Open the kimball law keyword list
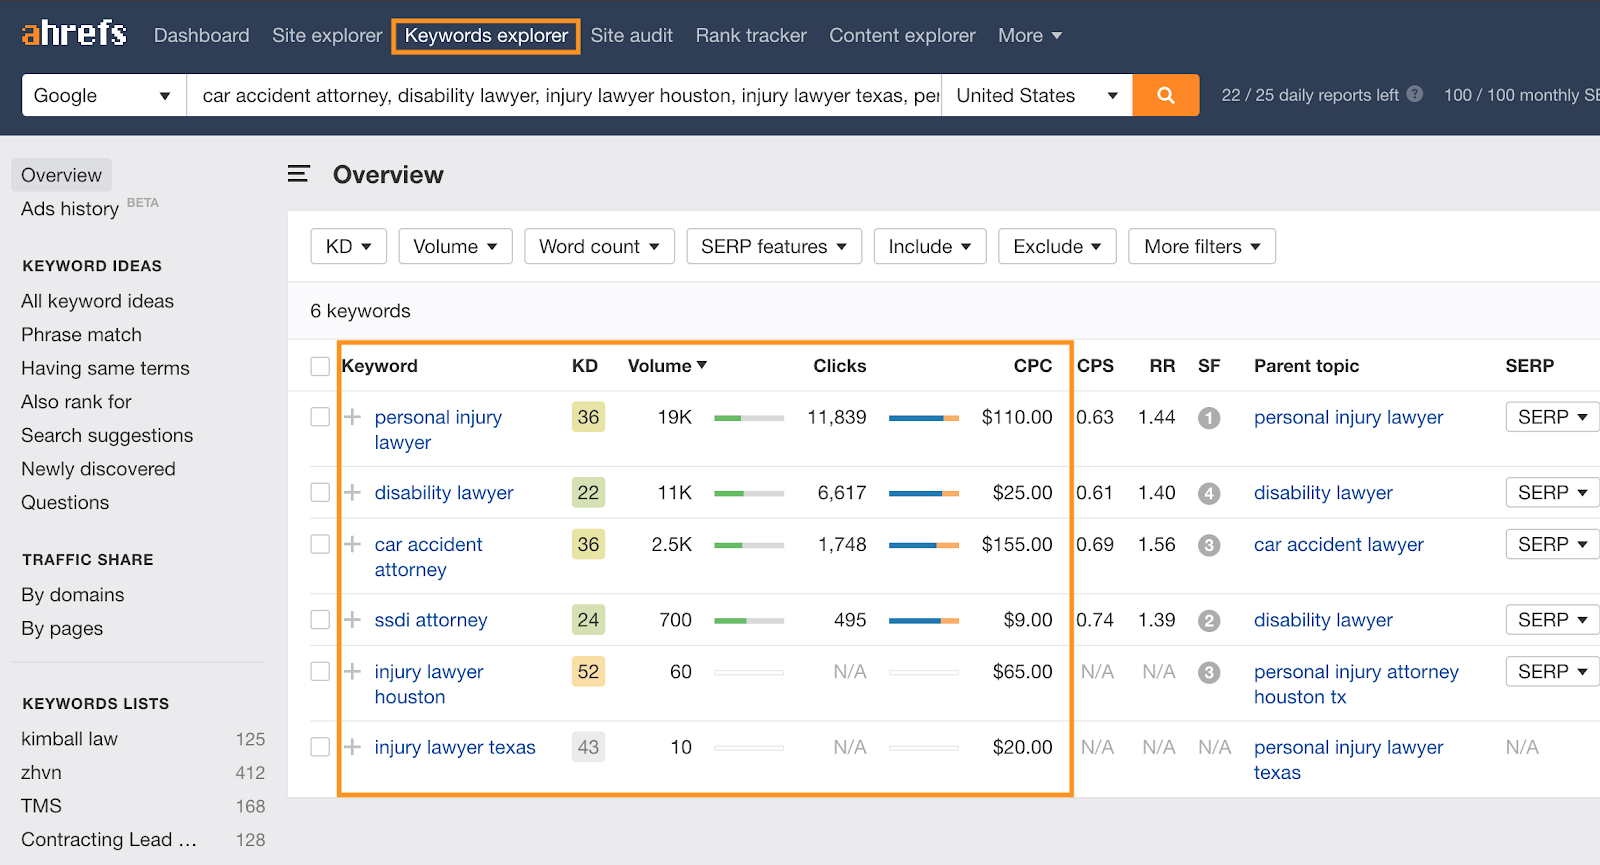This screenshot has width=1600, height=865. click(x=70, y=739)
